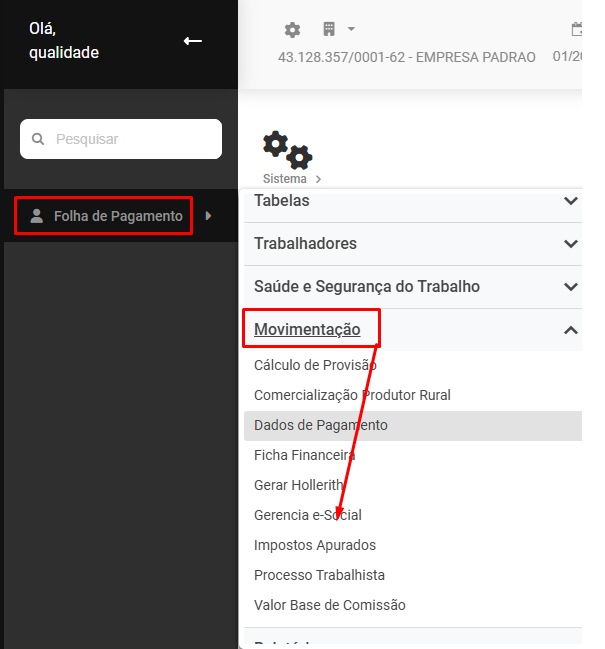Screen dimensions: 605x649
Task: Expand Saúde e Segurança do Trabalho section
Action: (x=570, y=287)
